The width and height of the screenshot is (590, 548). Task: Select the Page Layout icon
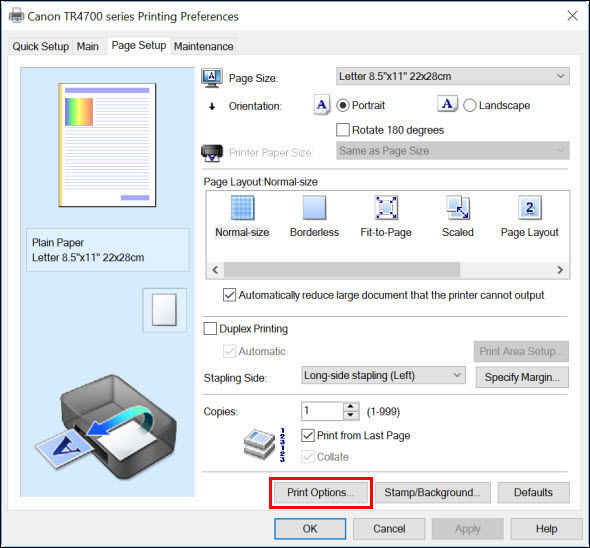coord(530,207)
